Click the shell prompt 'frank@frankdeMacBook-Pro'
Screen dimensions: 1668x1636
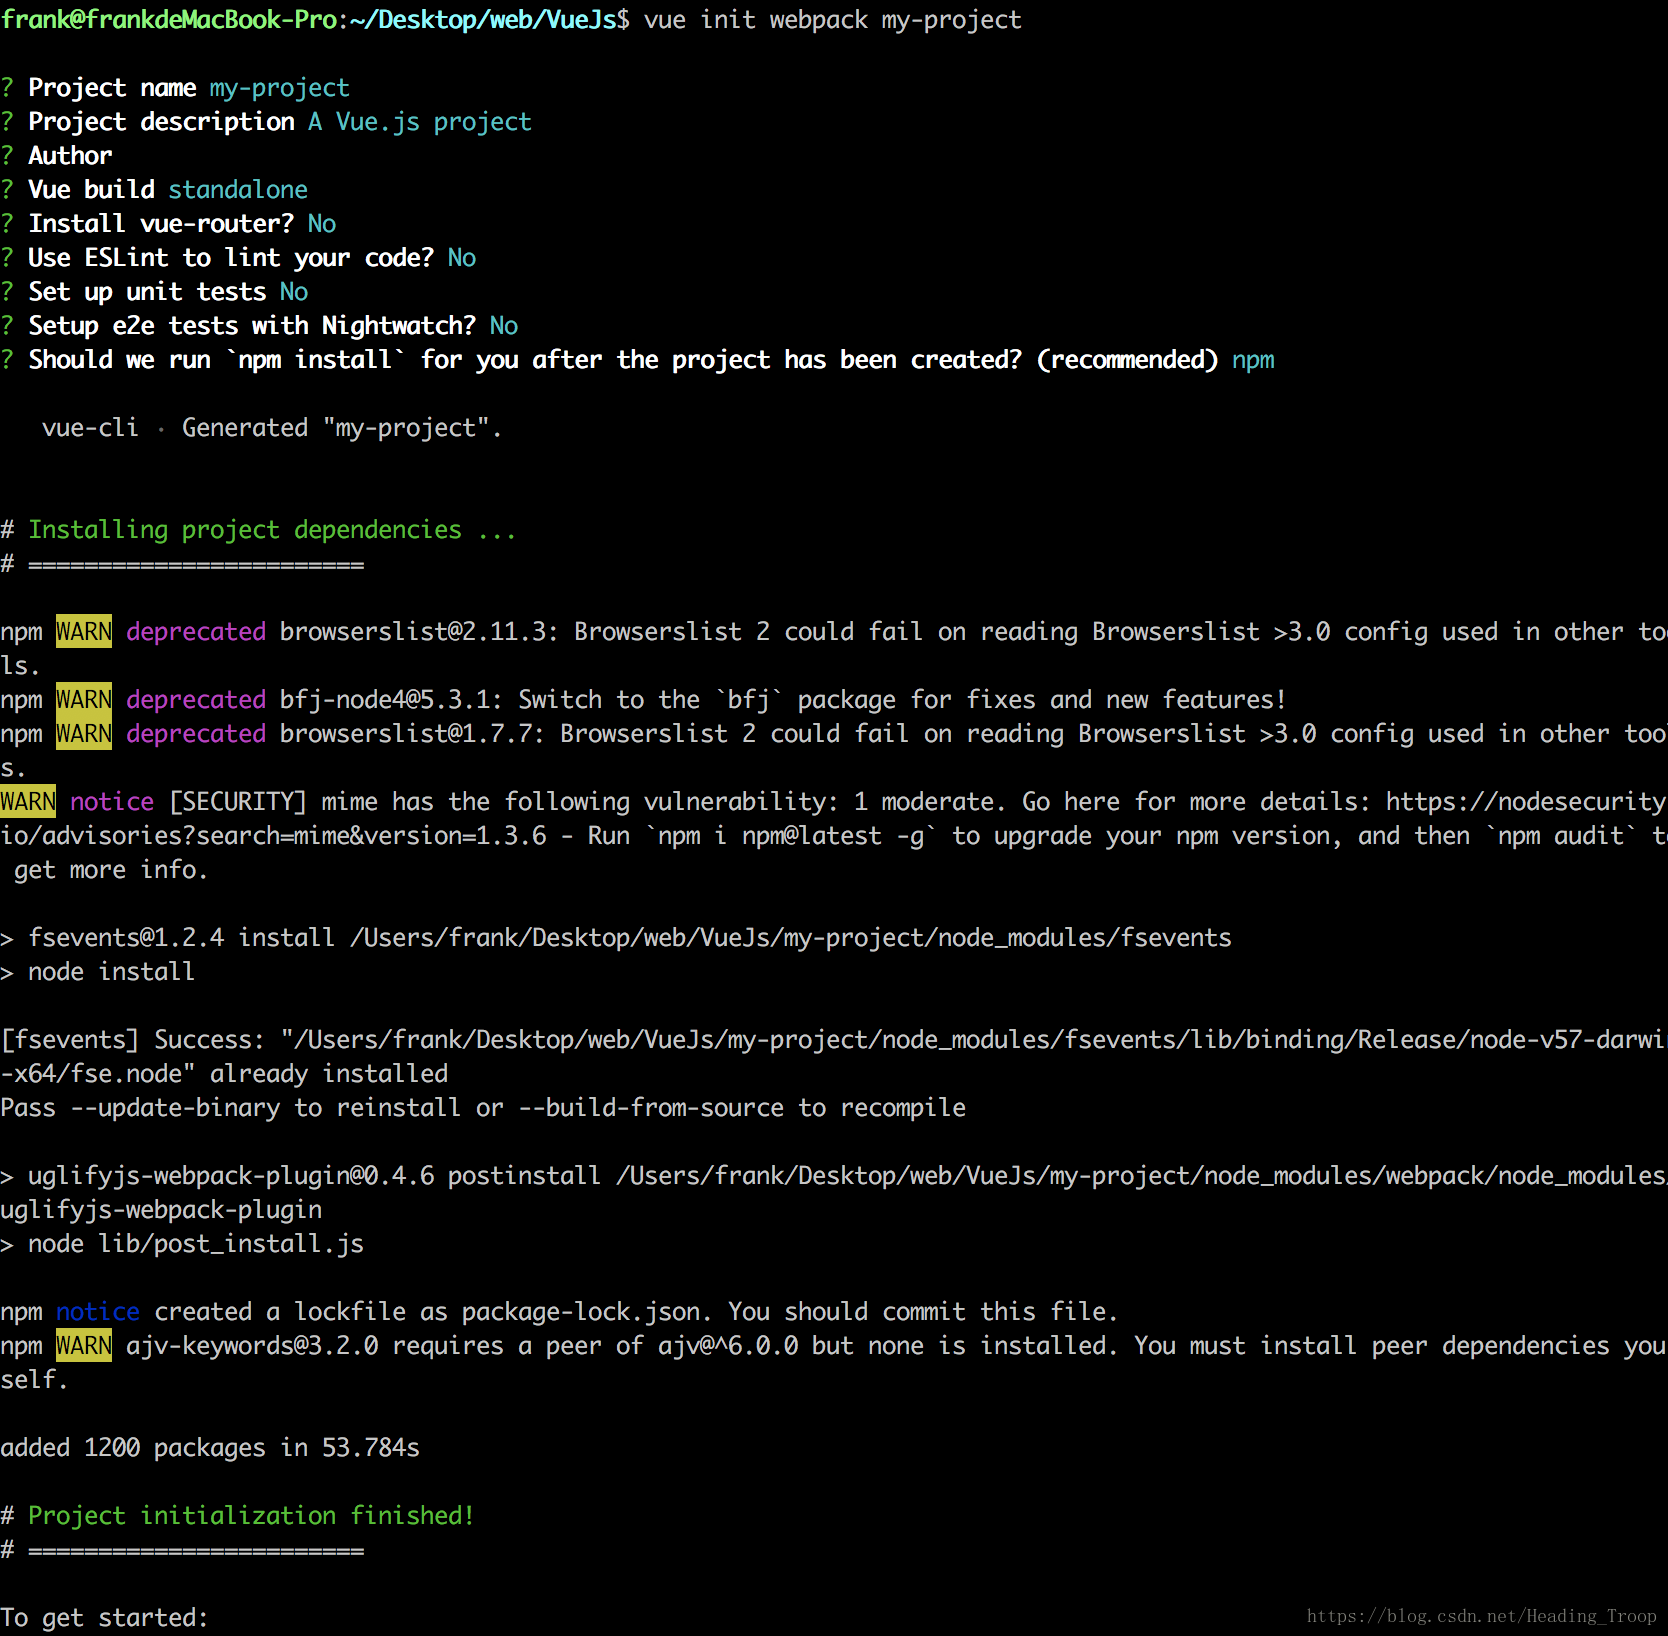pyautogui.click(x=169, y=20)
